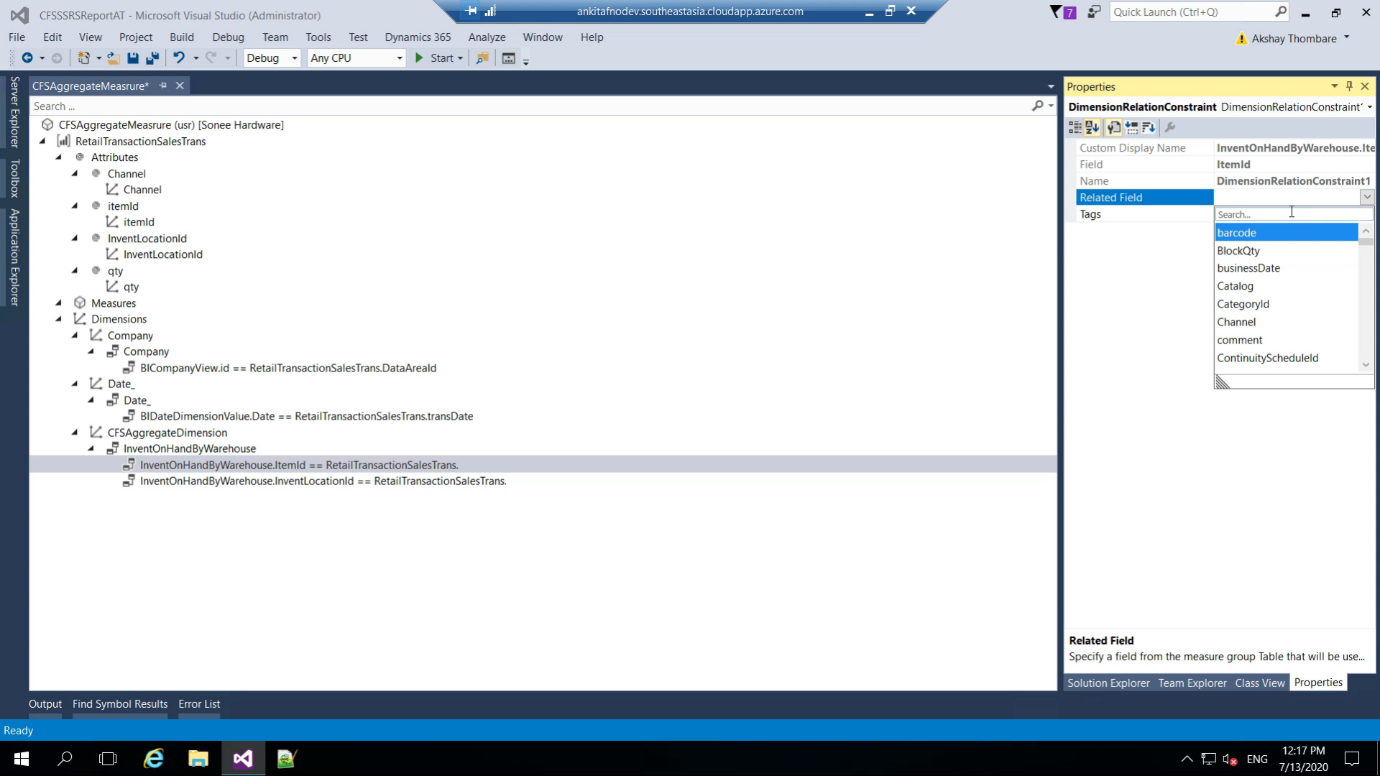The height and width of the screenshot is (776, 1380).
Task: Open the Analyze menu
Action: (487, 37)
